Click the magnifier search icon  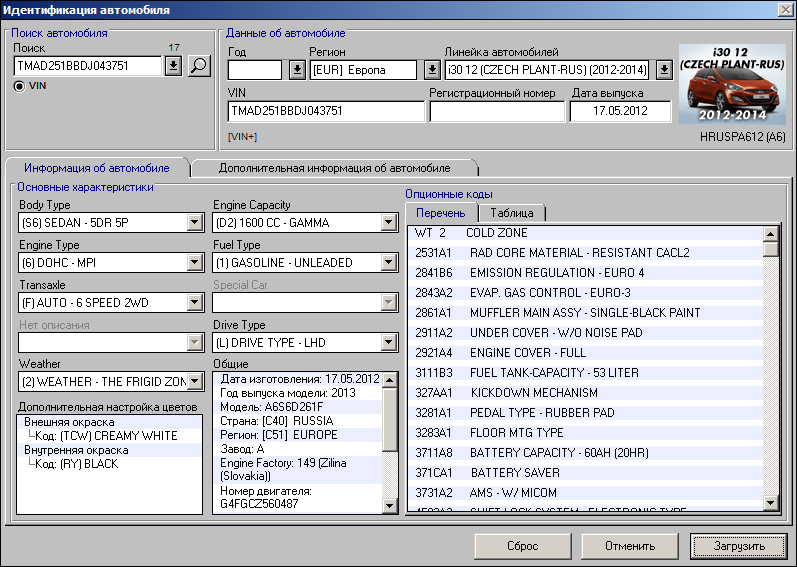199,66
